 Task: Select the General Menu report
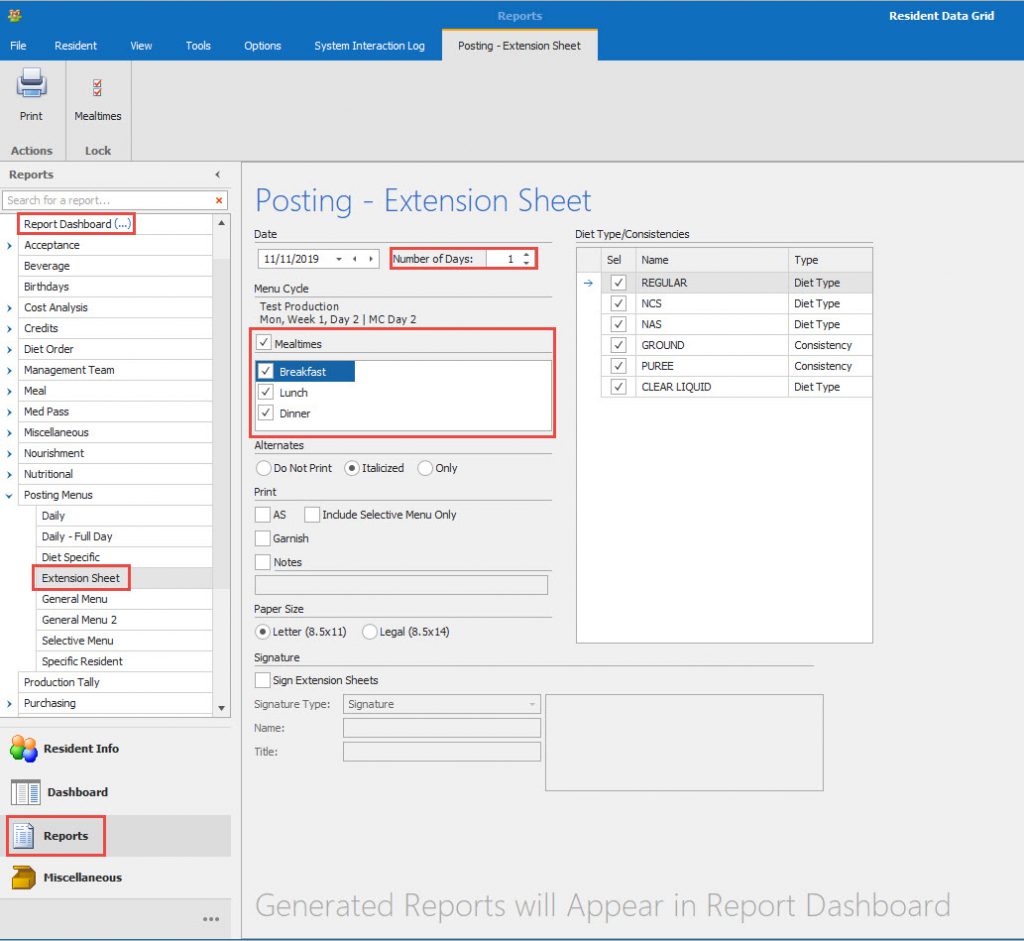point(74,599)
